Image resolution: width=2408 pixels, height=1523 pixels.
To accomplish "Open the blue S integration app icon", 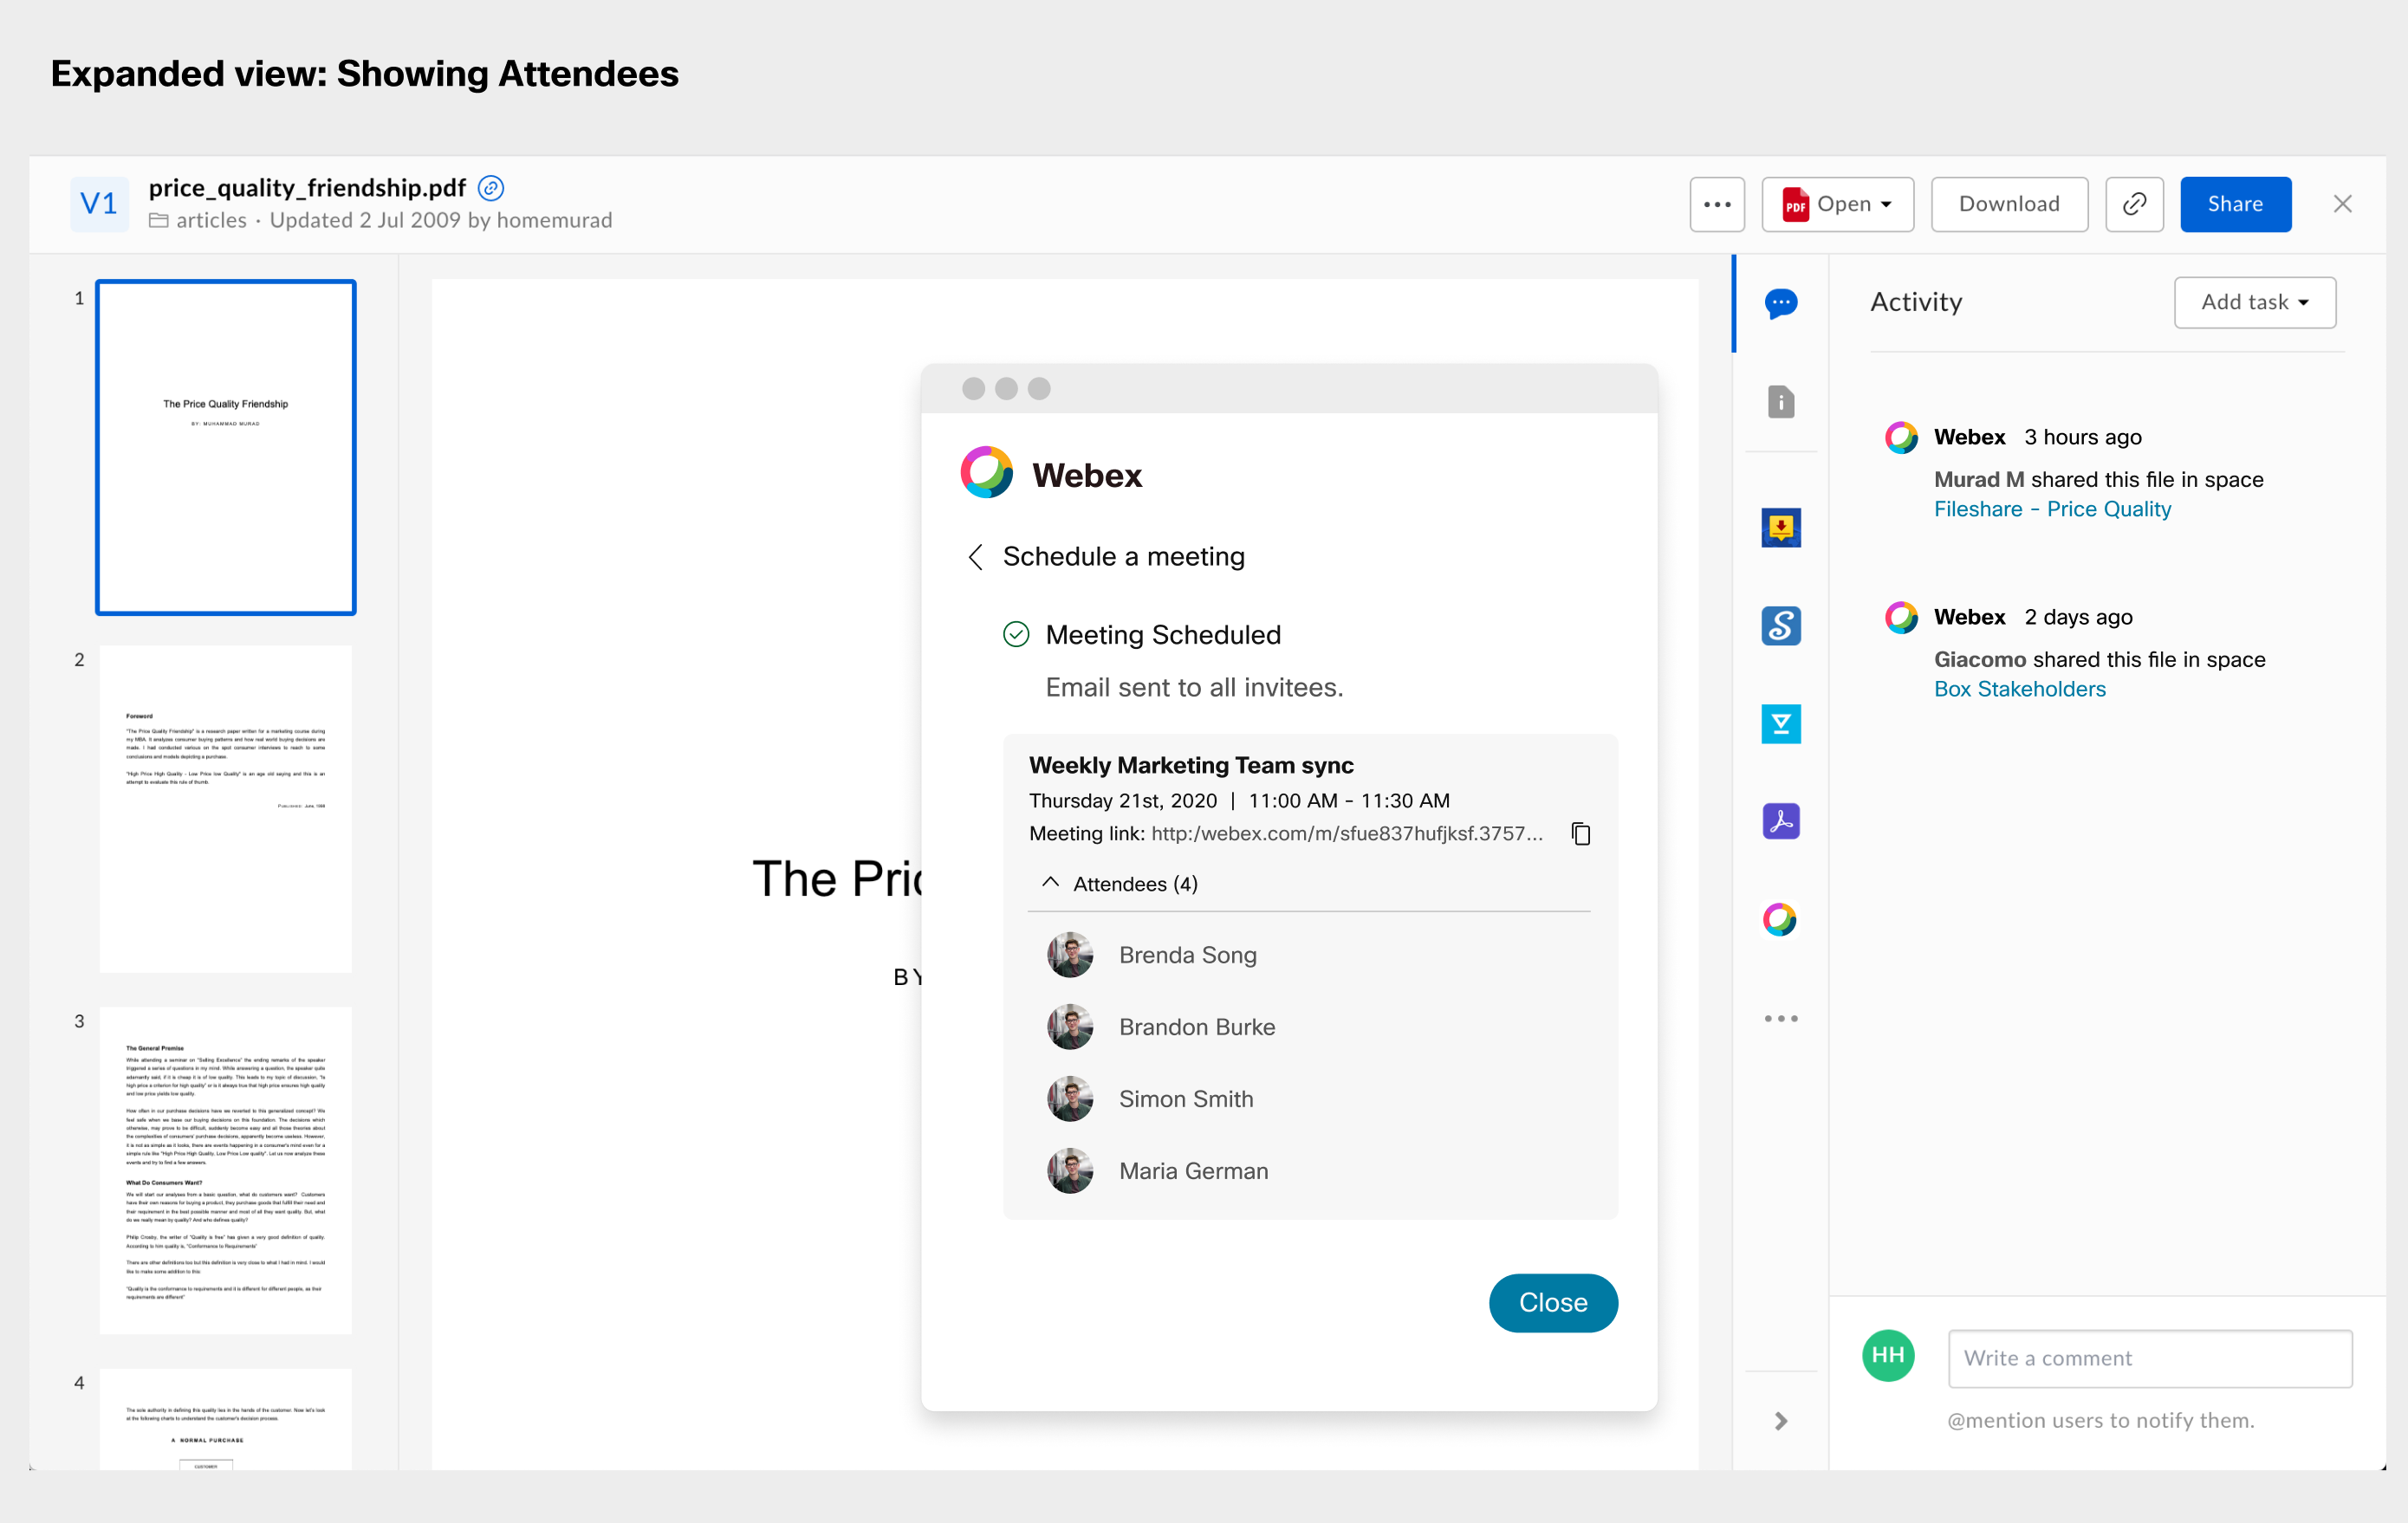I will coord(1781,626).
